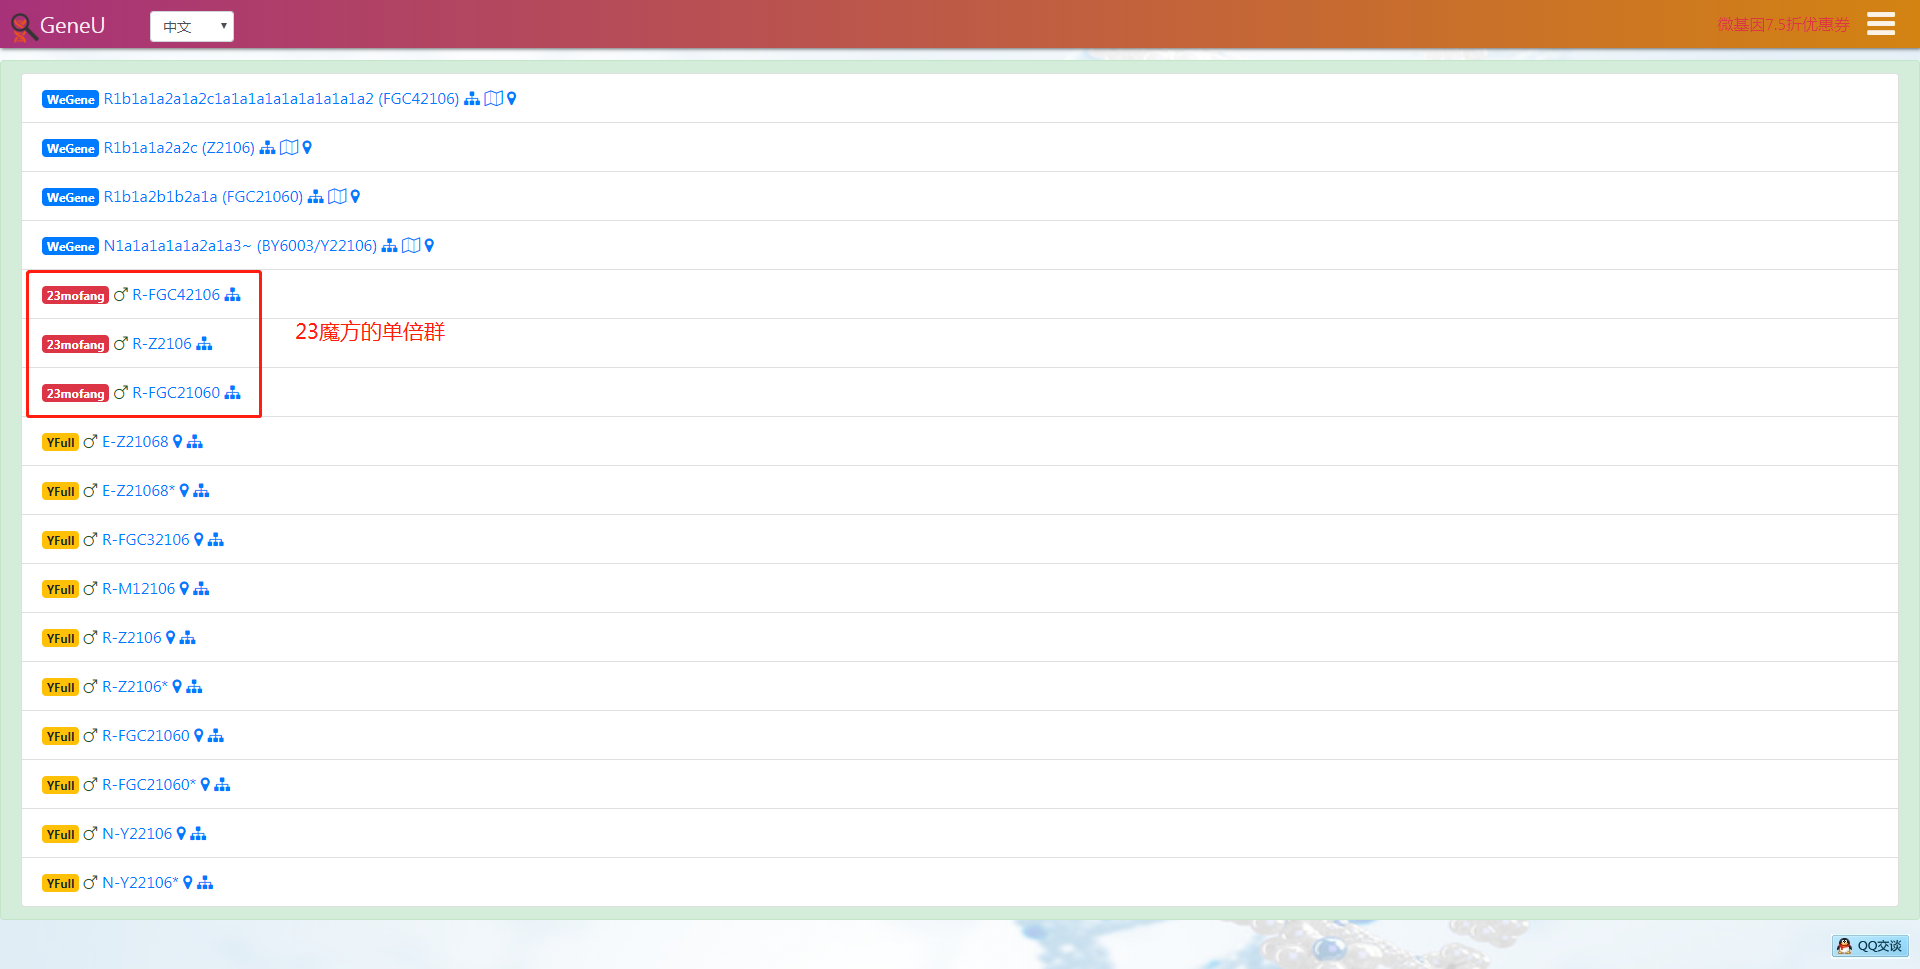
Task: Open R1b1a1a2a1a2c1a1a1a1a1a1a1a1a2 (FGC42106) haplogroup link
Action: (281, 99)
